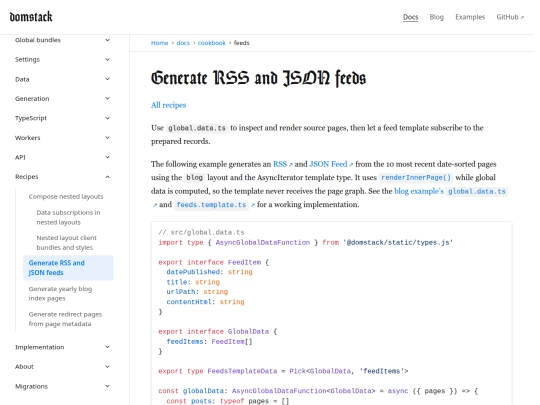Open the renderInnerPage() code link

click(416, 178)
